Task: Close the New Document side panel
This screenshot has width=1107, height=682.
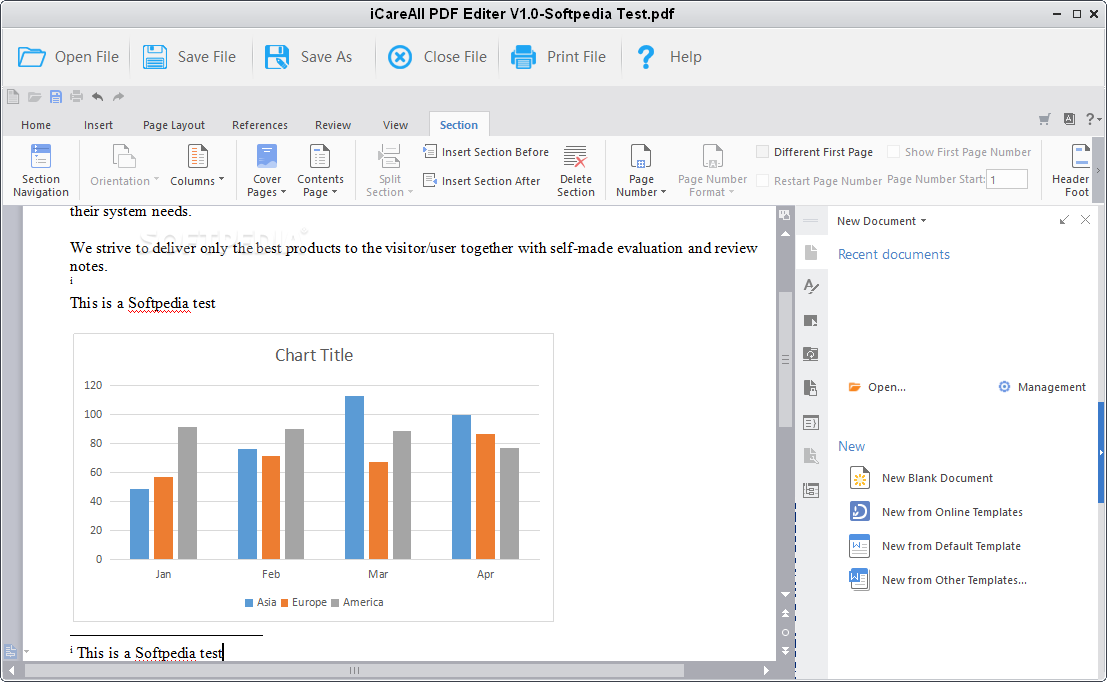Action: [1085, 220]
